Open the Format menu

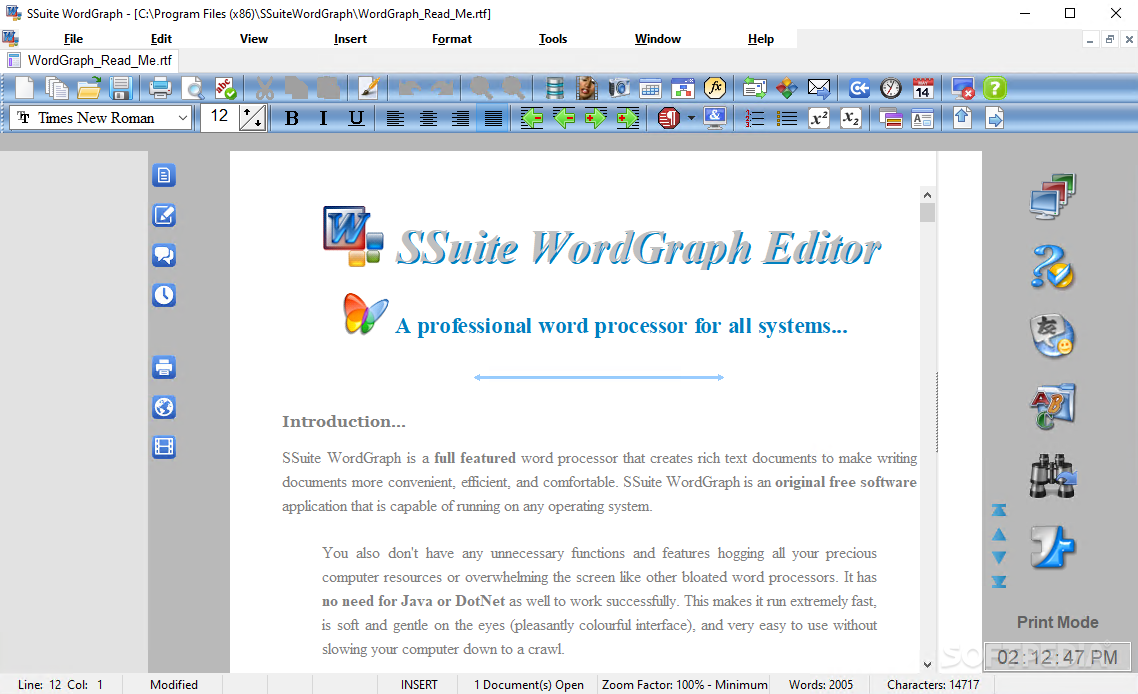coord(451,39)
